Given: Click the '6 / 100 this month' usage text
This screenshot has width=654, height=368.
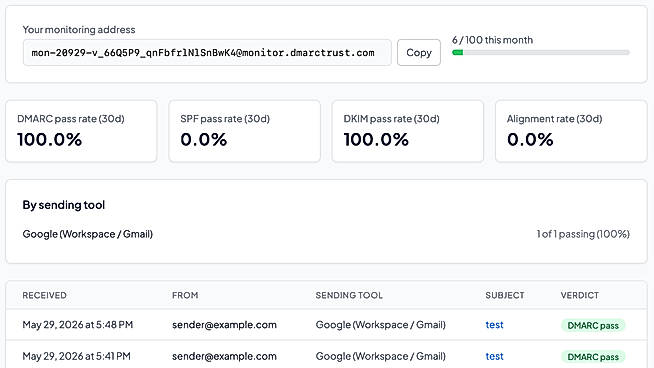Looking at the screenshot, I should point(492,40).
